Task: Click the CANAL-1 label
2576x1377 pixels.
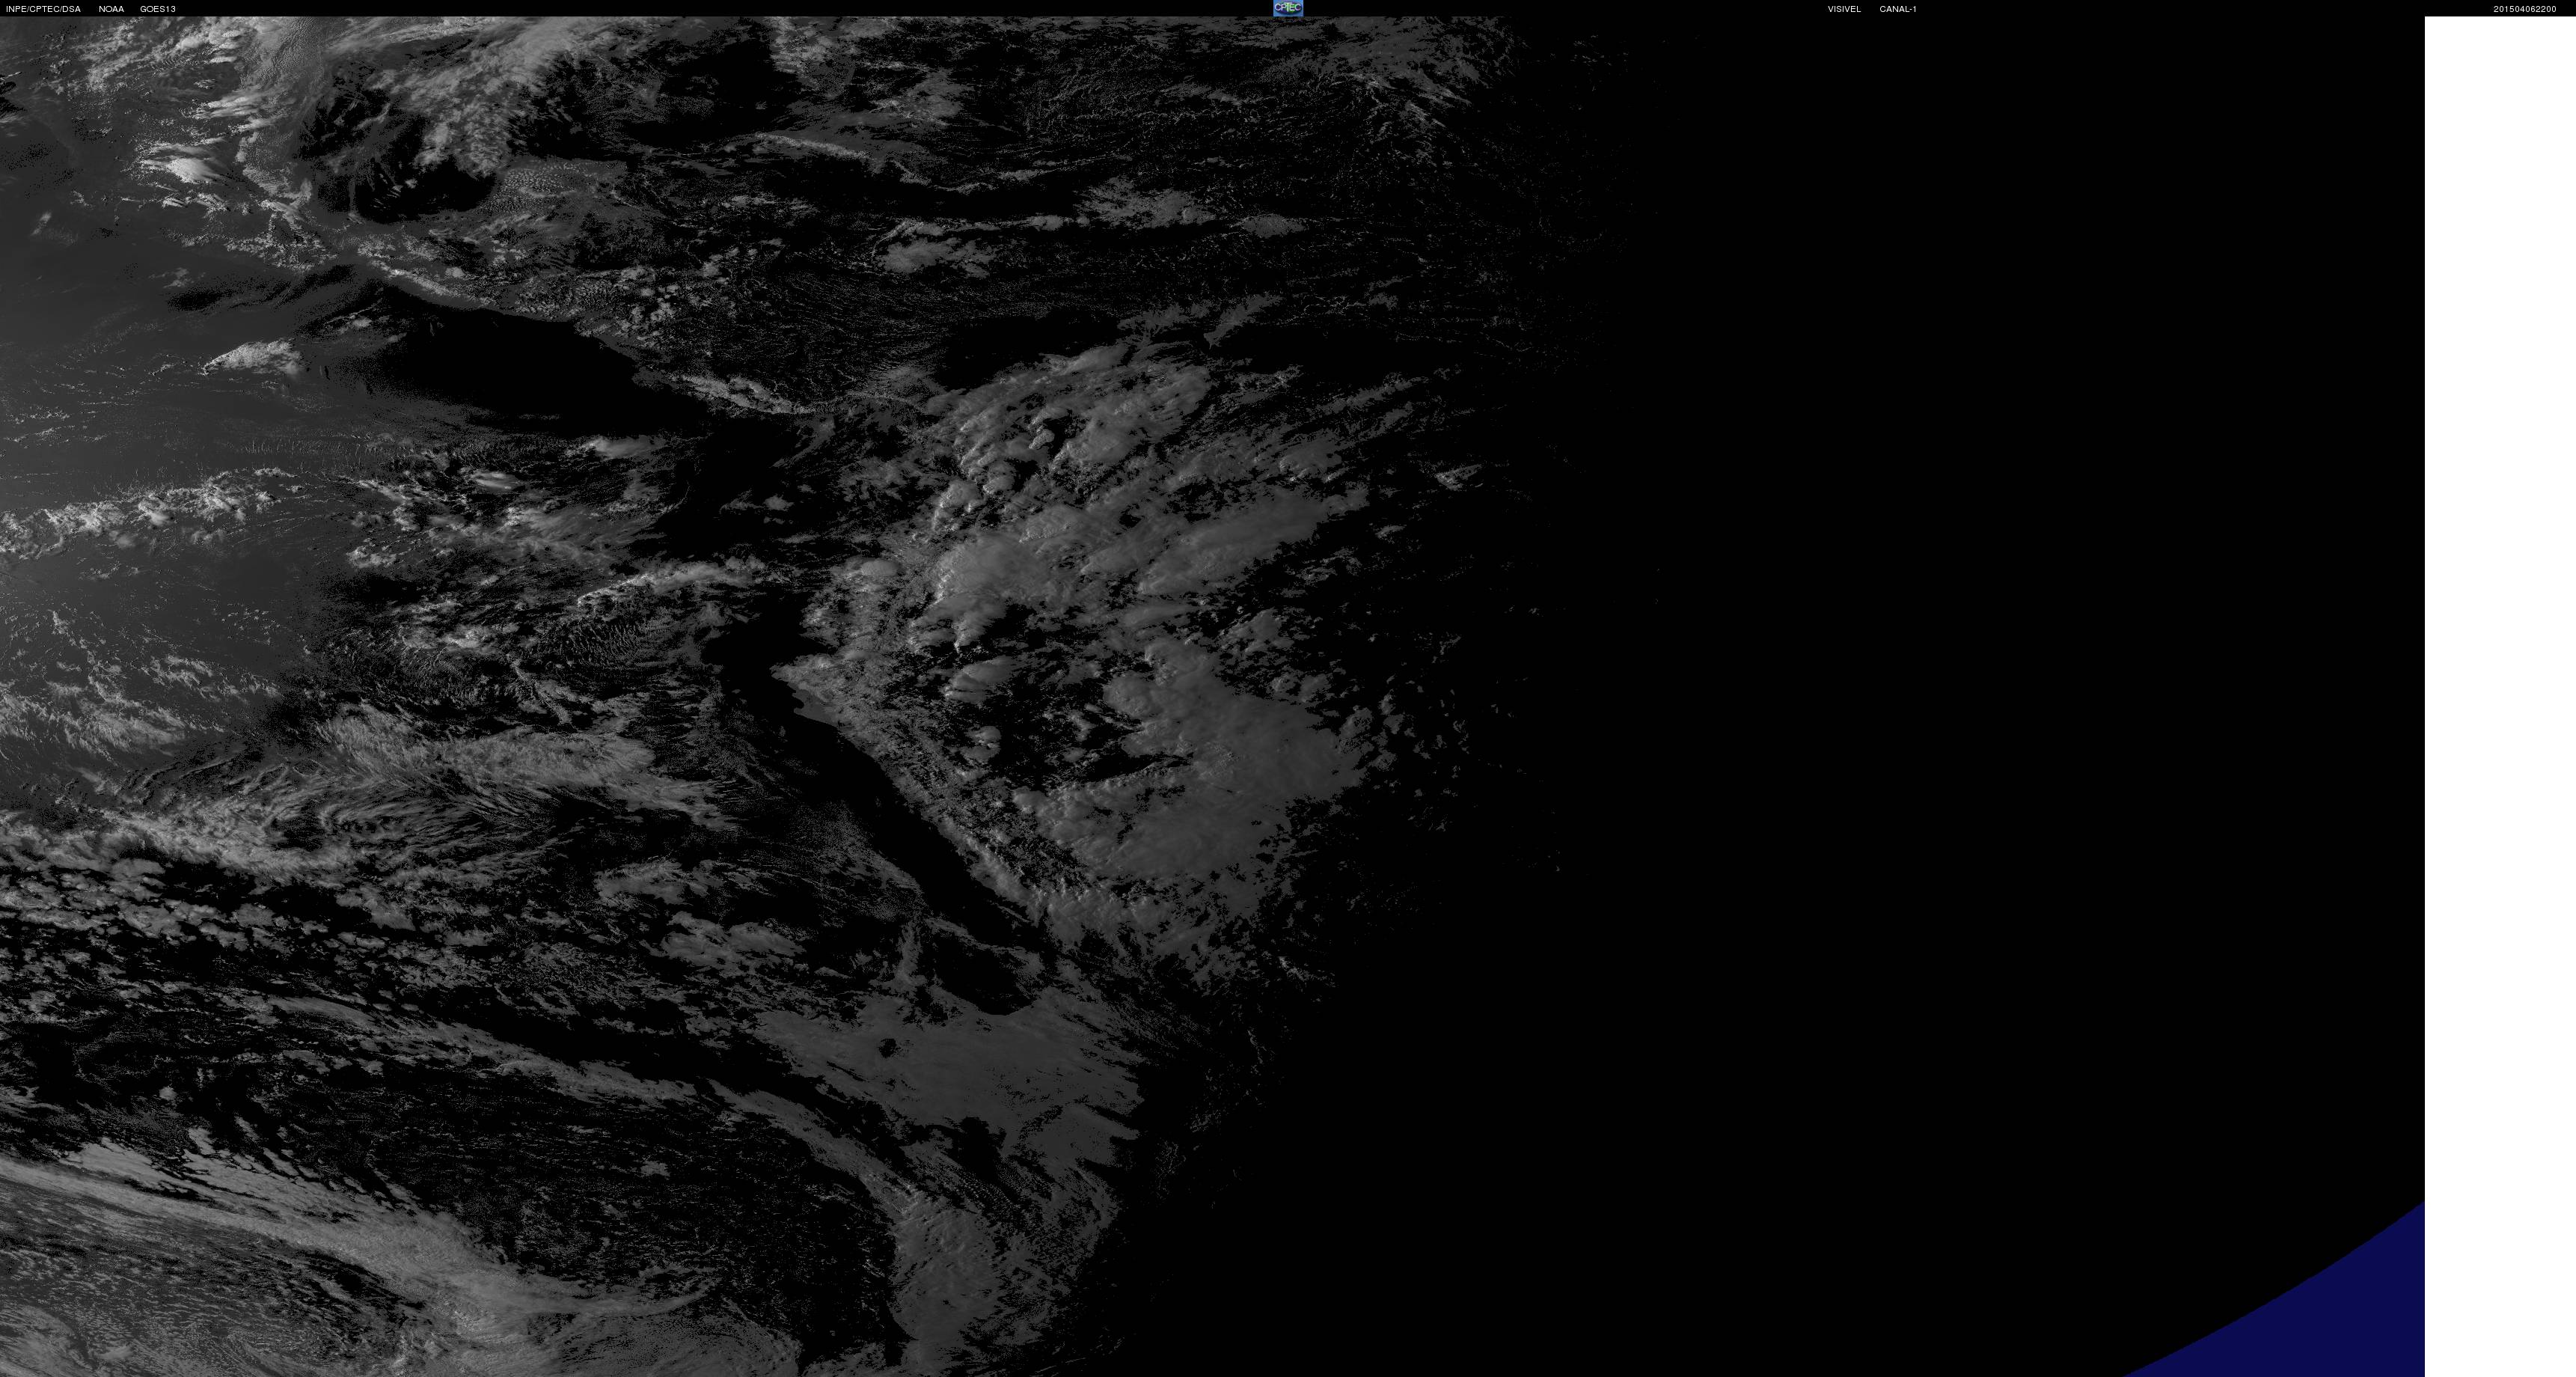Action: [1897, 9]
